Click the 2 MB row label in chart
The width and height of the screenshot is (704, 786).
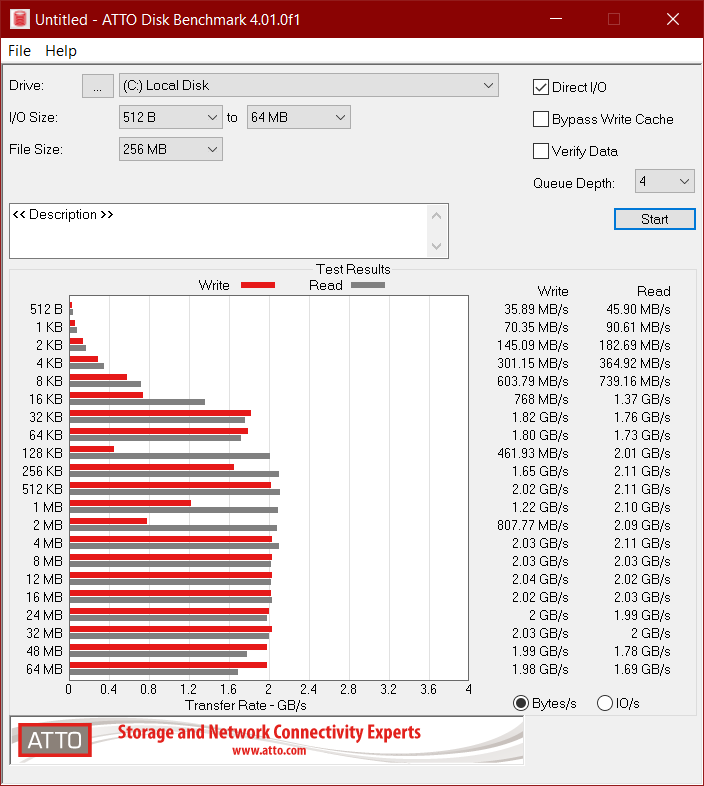[x=48, y=525]
